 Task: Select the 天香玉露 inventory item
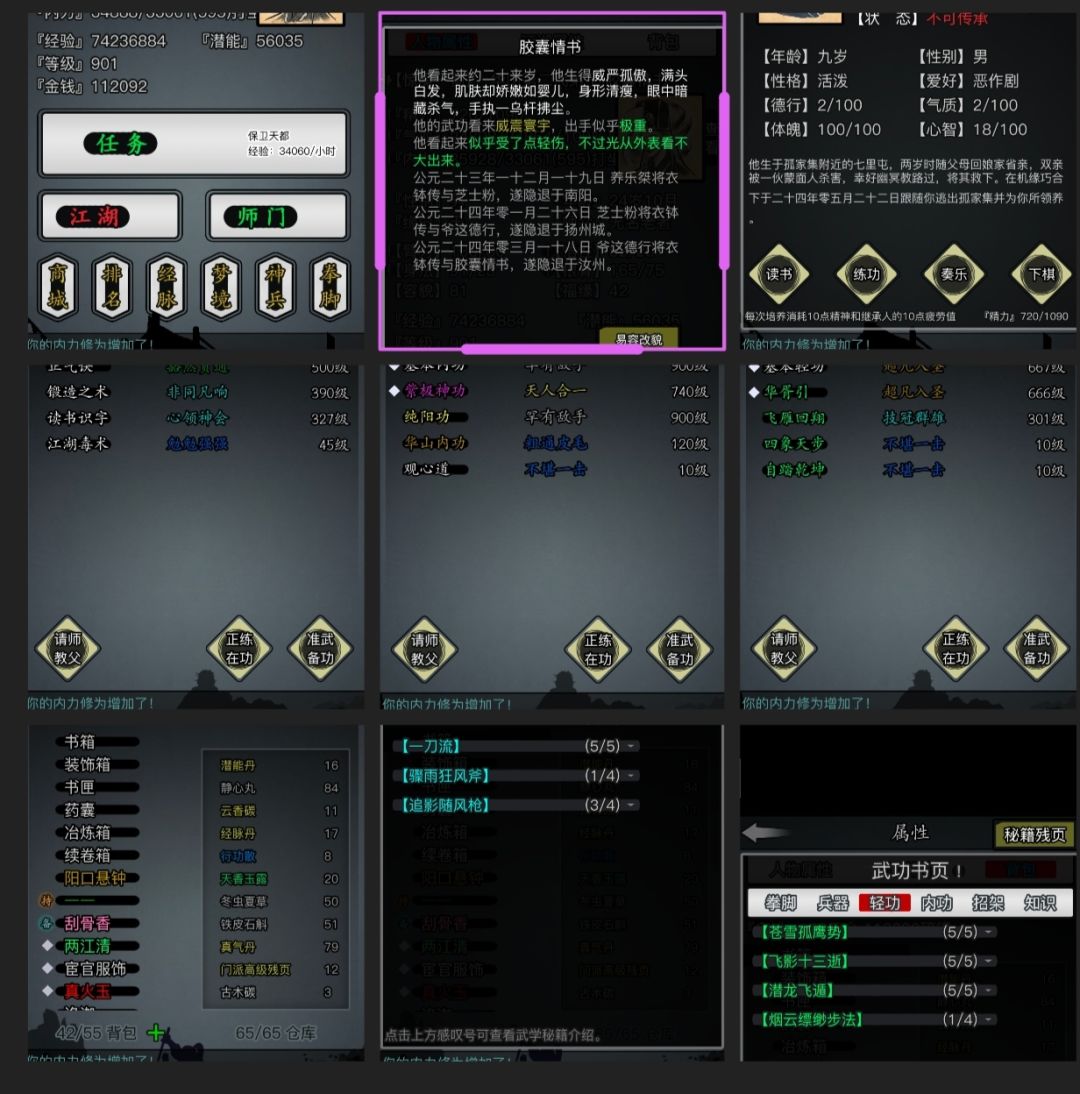pyautogui.click(x=279, y=878)
